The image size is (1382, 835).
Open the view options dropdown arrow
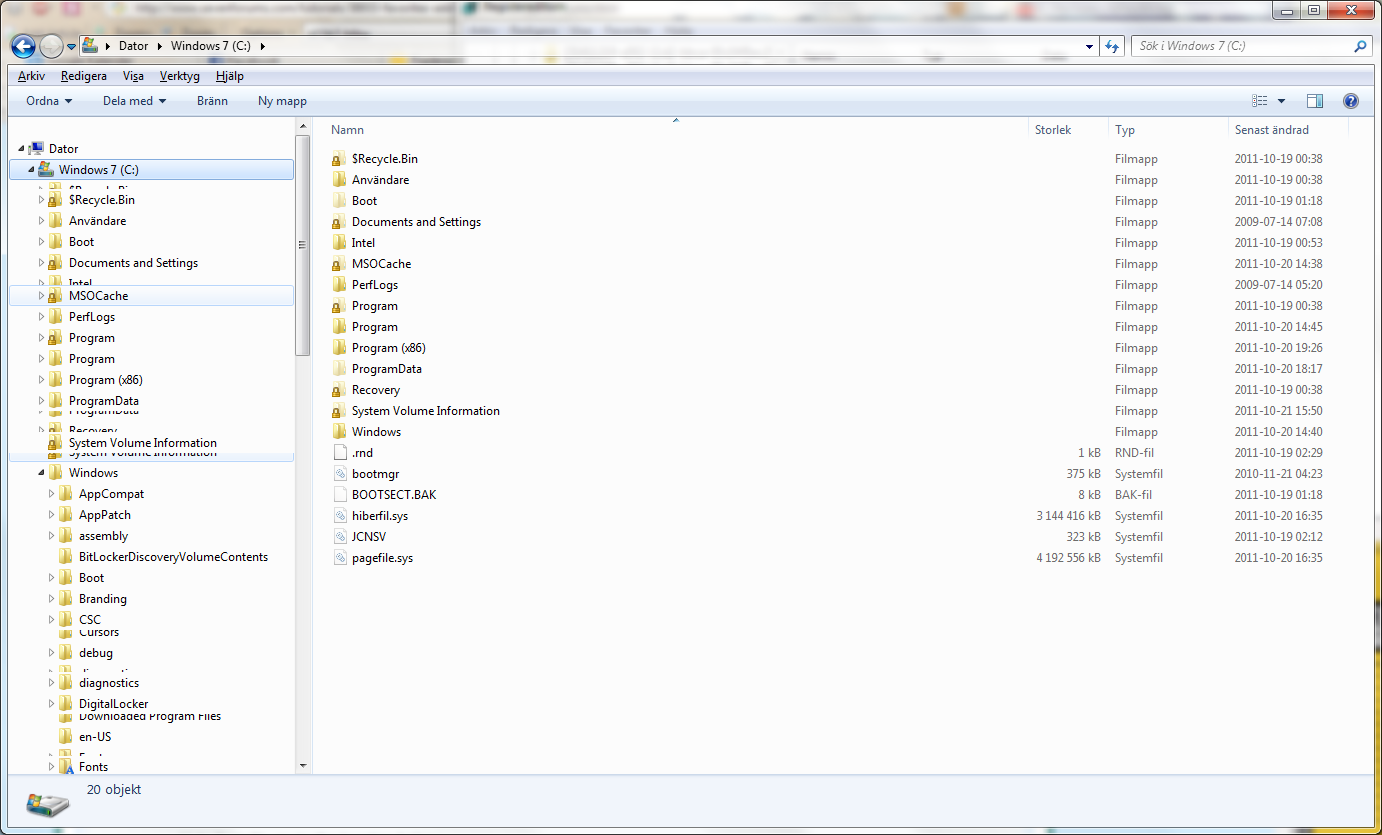(1281, 101)
